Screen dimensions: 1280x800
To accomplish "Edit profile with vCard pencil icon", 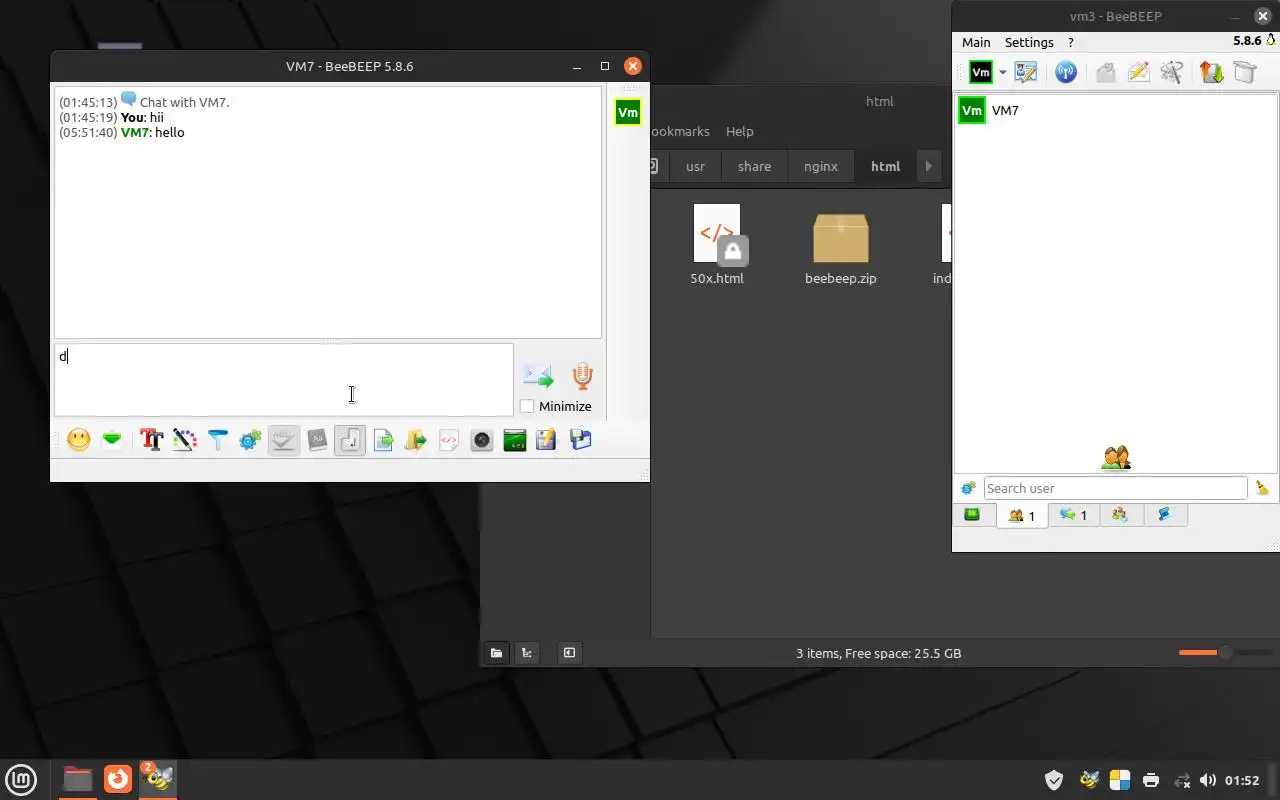I will 1026,72.
